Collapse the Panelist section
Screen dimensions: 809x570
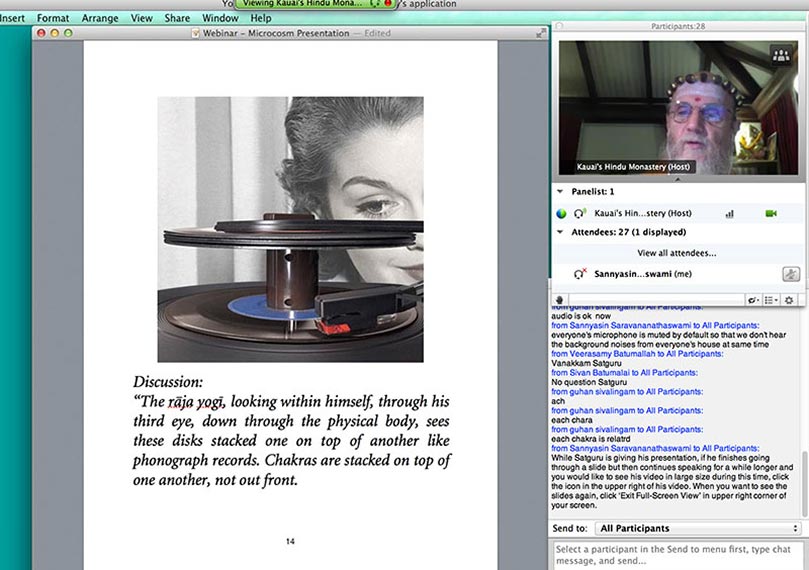click(560, 191)
